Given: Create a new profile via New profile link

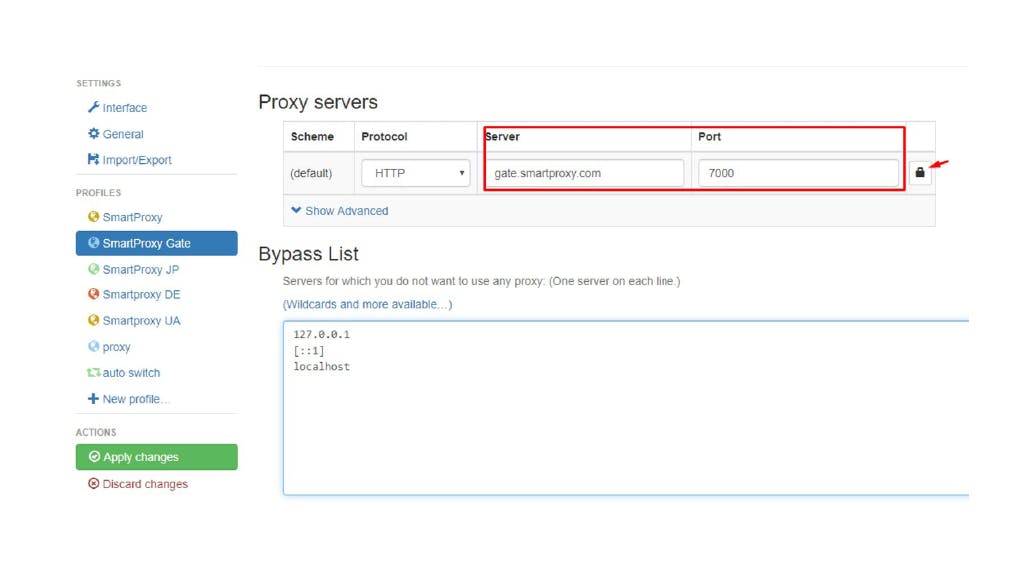Looking at the screenshot, I should 136,399.
